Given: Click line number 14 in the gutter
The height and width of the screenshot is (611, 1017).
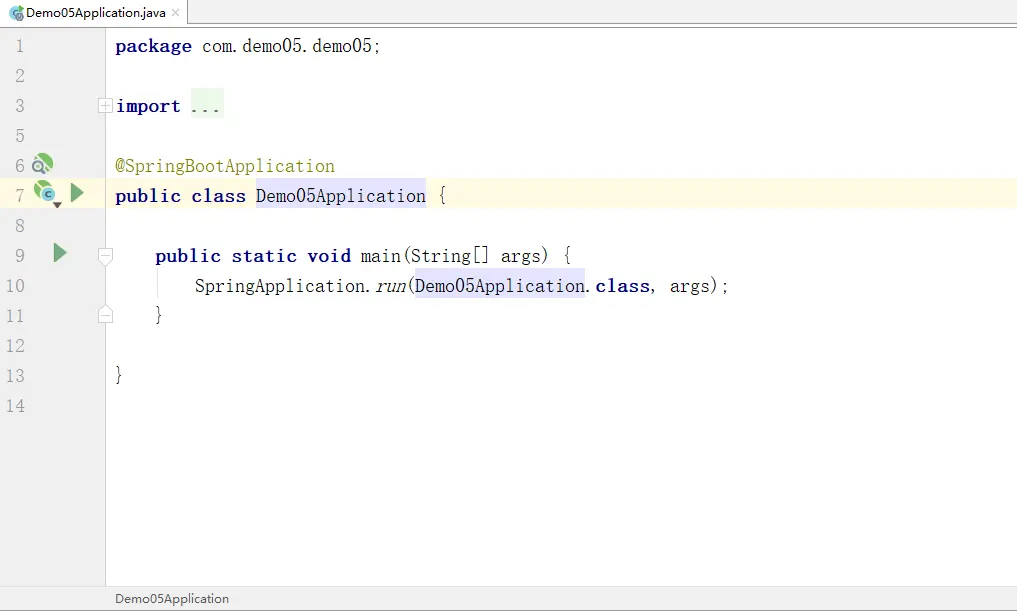Looking at the screenshot, I should click(x=16, y=406).
